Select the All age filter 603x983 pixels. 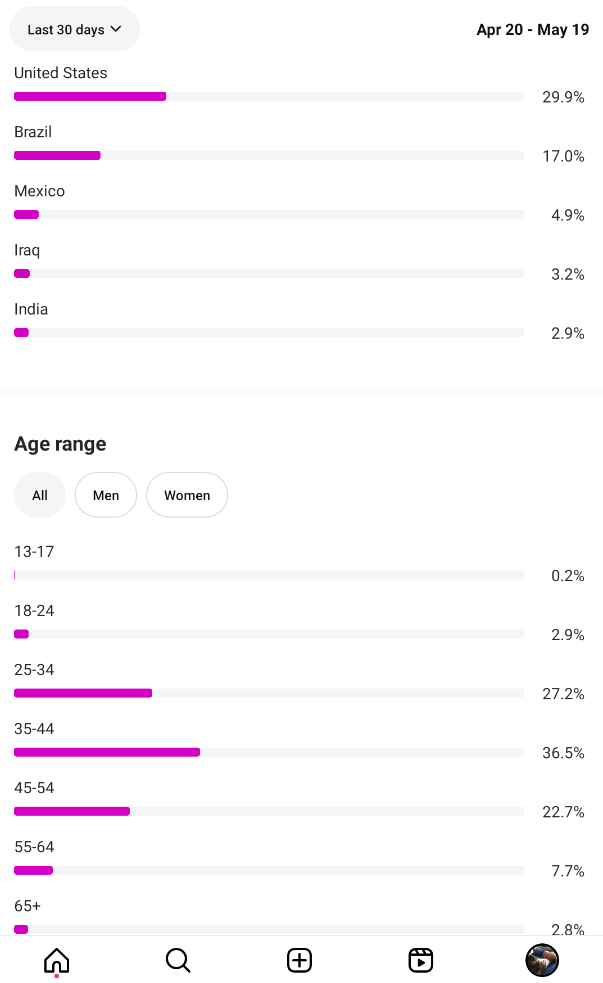(39, 495)
